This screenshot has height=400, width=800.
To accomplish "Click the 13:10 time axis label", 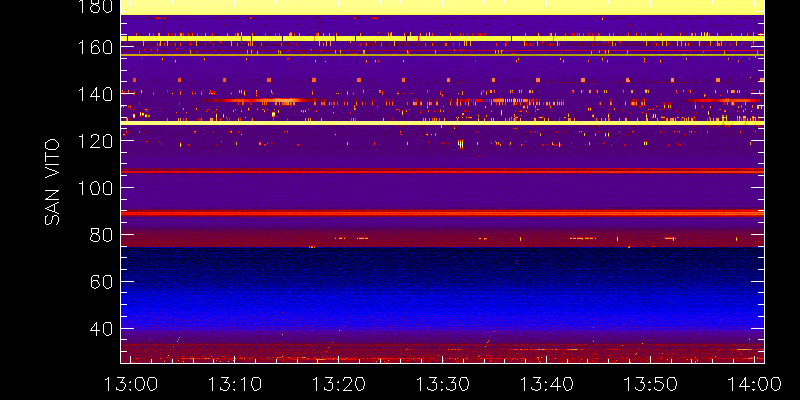I will [235, 383].
